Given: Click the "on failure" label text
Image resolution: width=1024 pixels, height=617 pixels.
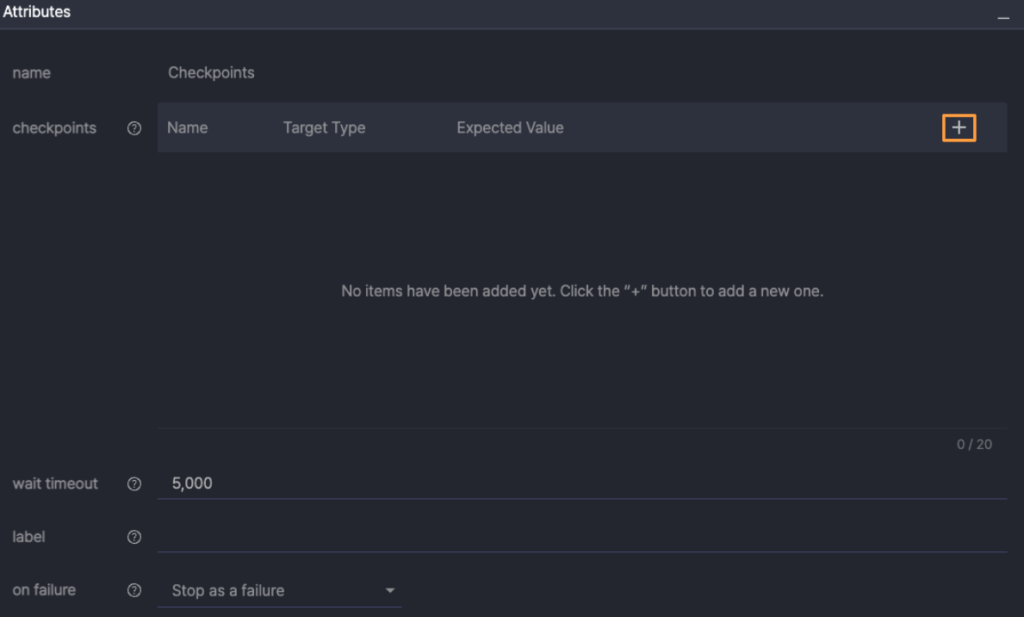Looking at the screenshot, I should point(44,590).
